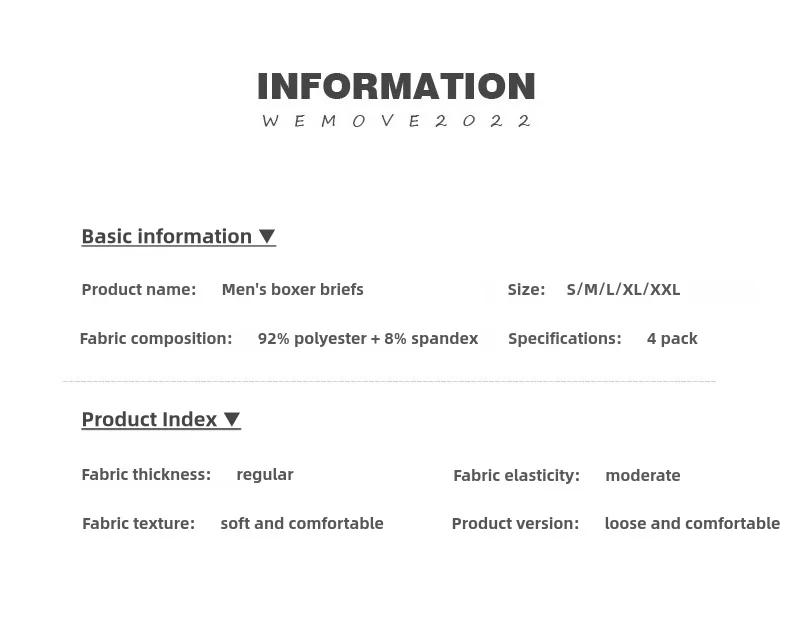Click the Fabric elasticity label
790x629 pixels.
[516, 475]
